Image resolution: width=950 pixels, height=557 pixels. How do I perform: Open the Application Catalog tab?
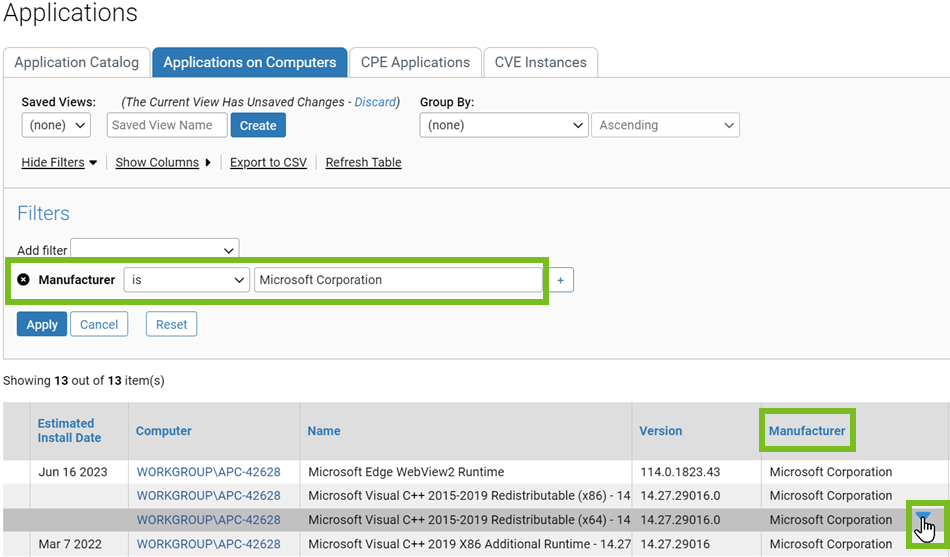coord(76,62)
